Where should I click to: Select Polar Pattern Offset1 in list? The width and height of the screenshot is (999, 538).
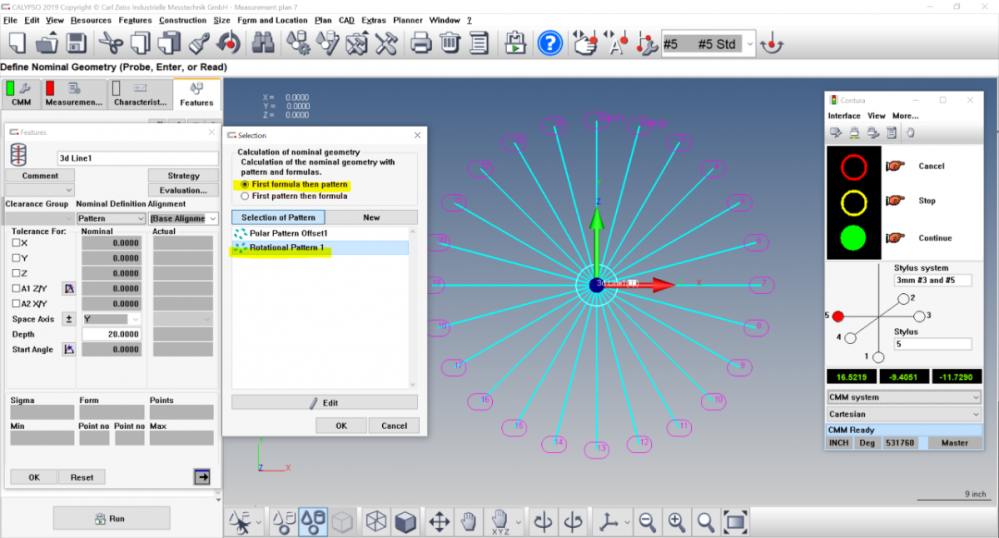(x=320, y=233)
